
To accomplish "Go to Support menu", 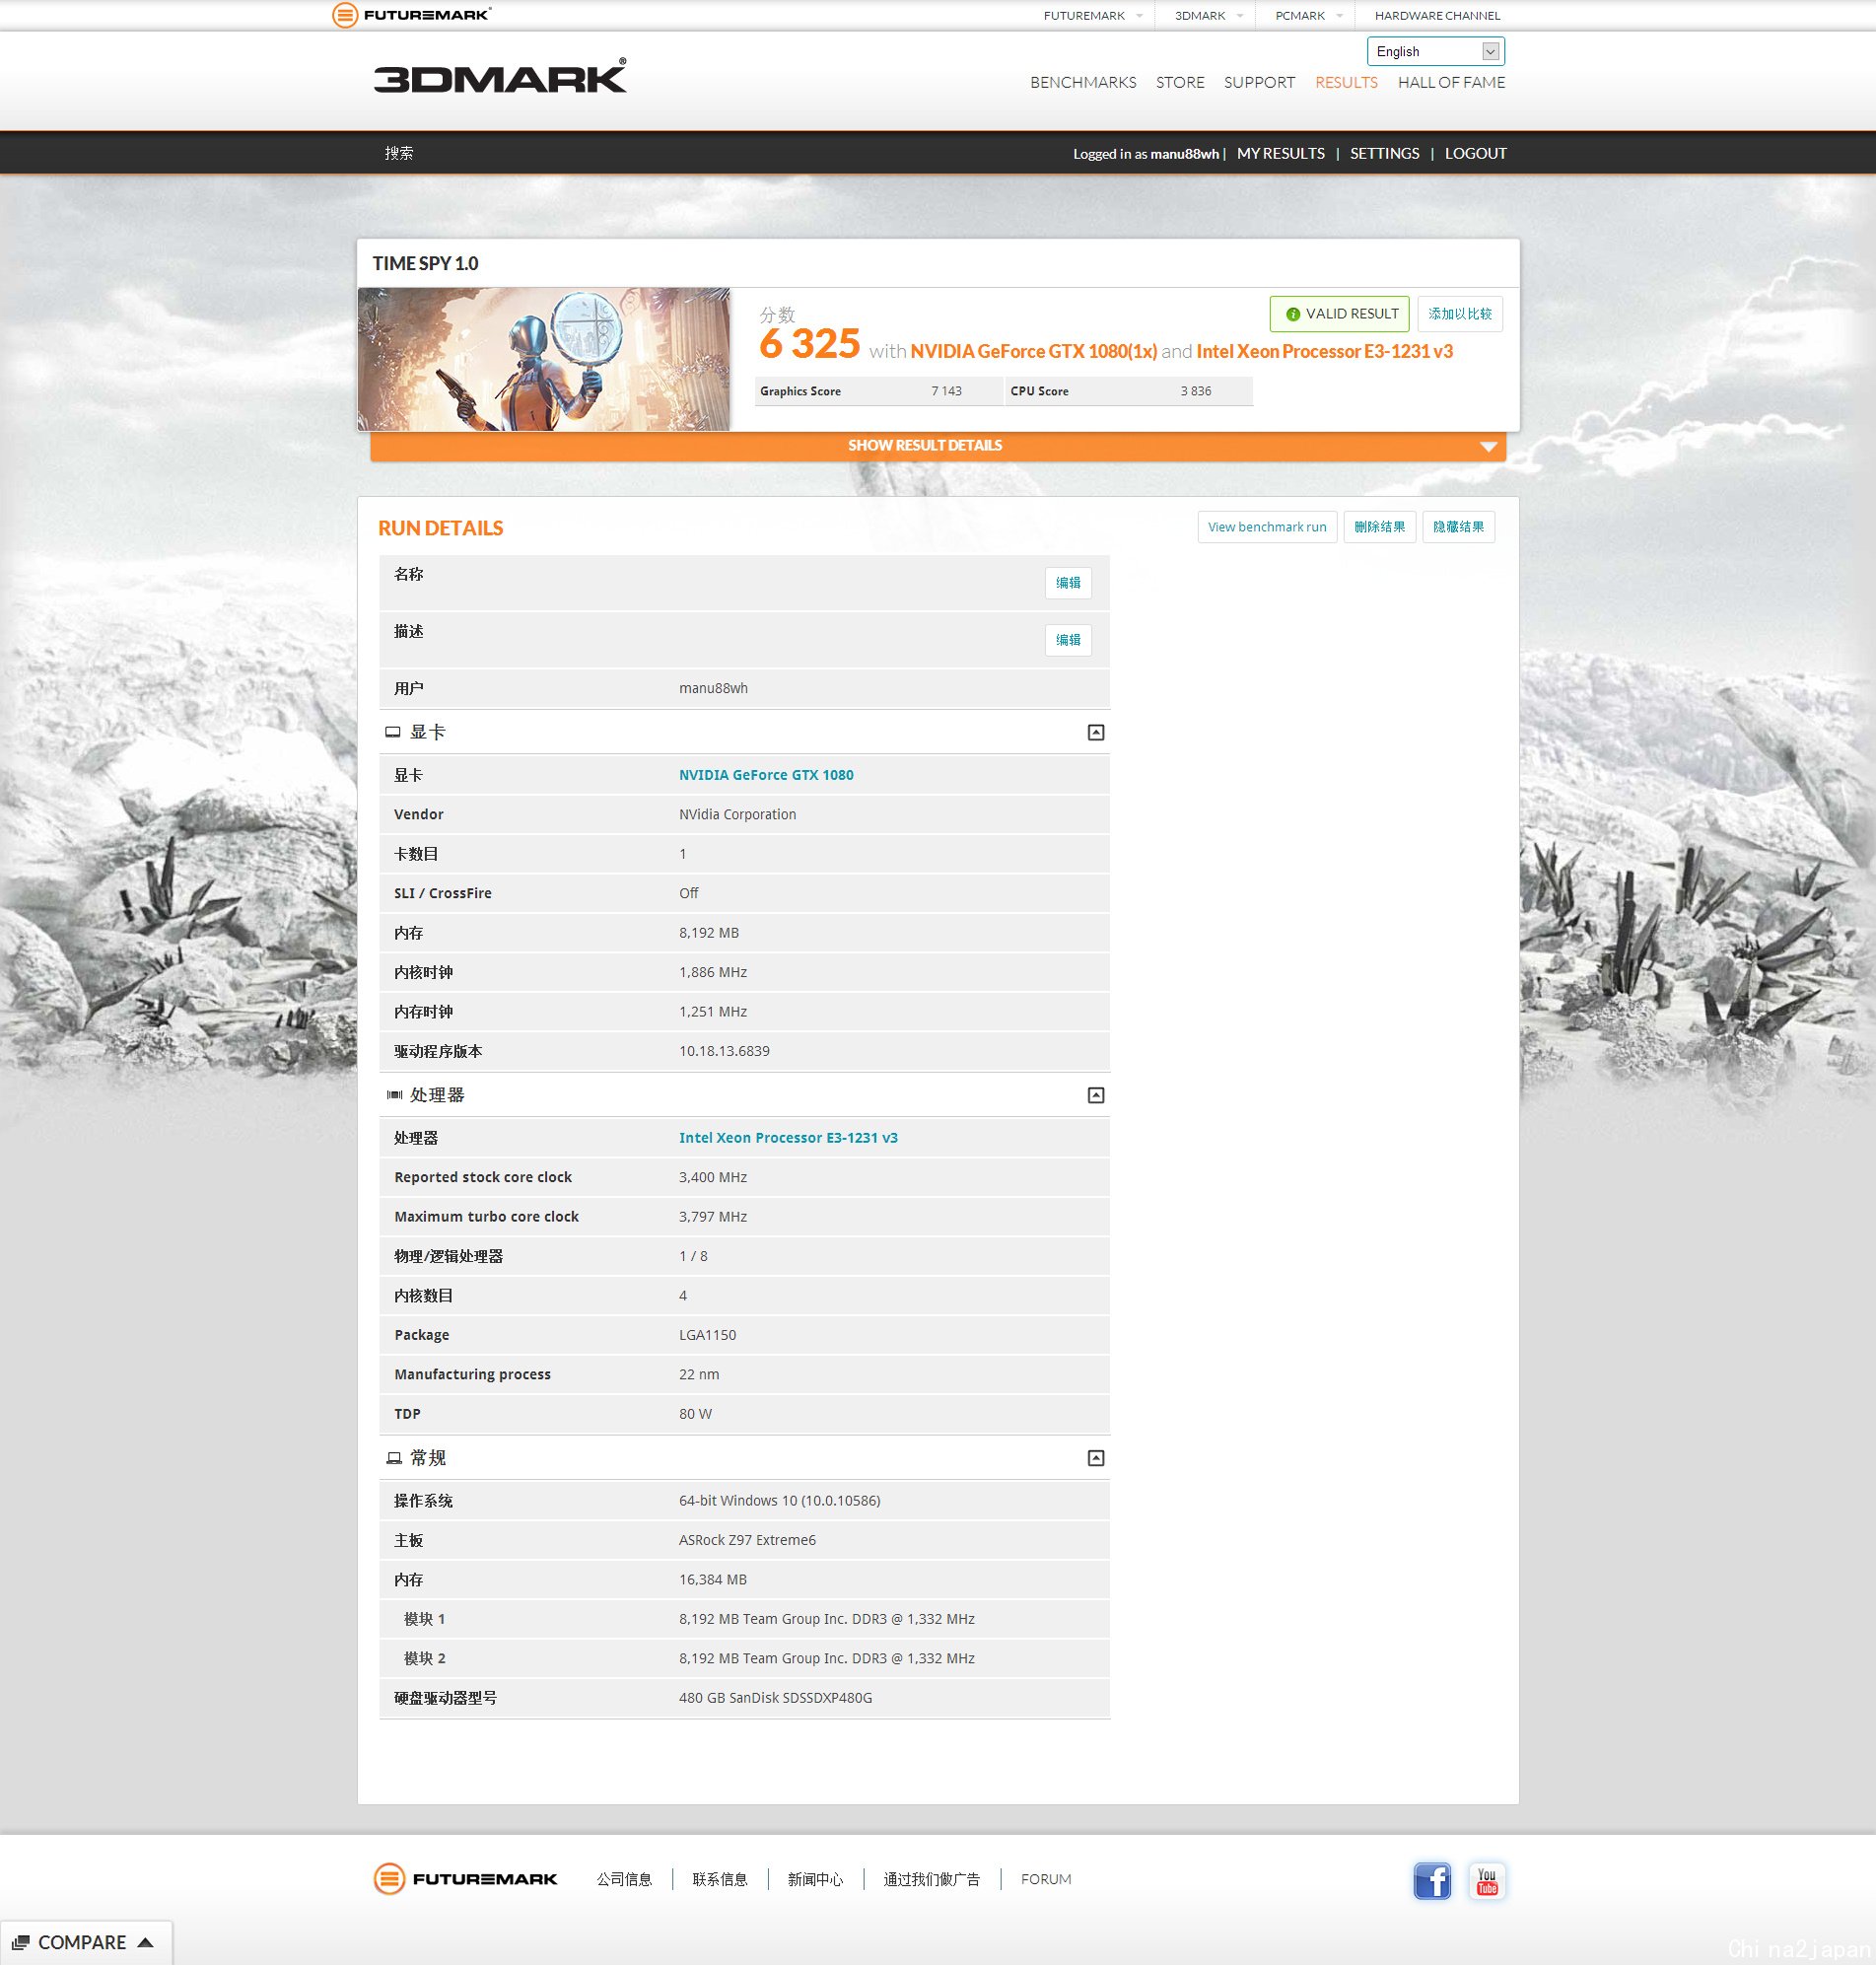I will [1259, 82].
